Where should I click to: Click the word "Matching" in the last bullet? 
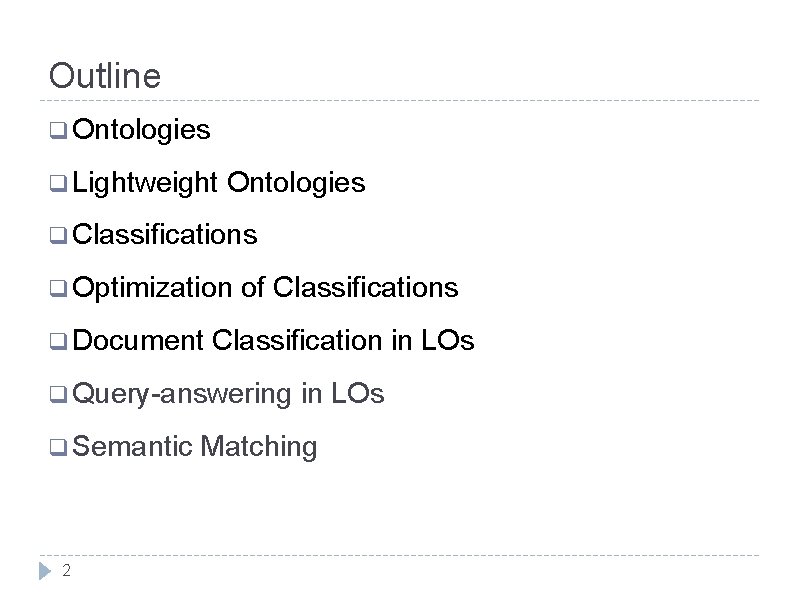point(258,447)
